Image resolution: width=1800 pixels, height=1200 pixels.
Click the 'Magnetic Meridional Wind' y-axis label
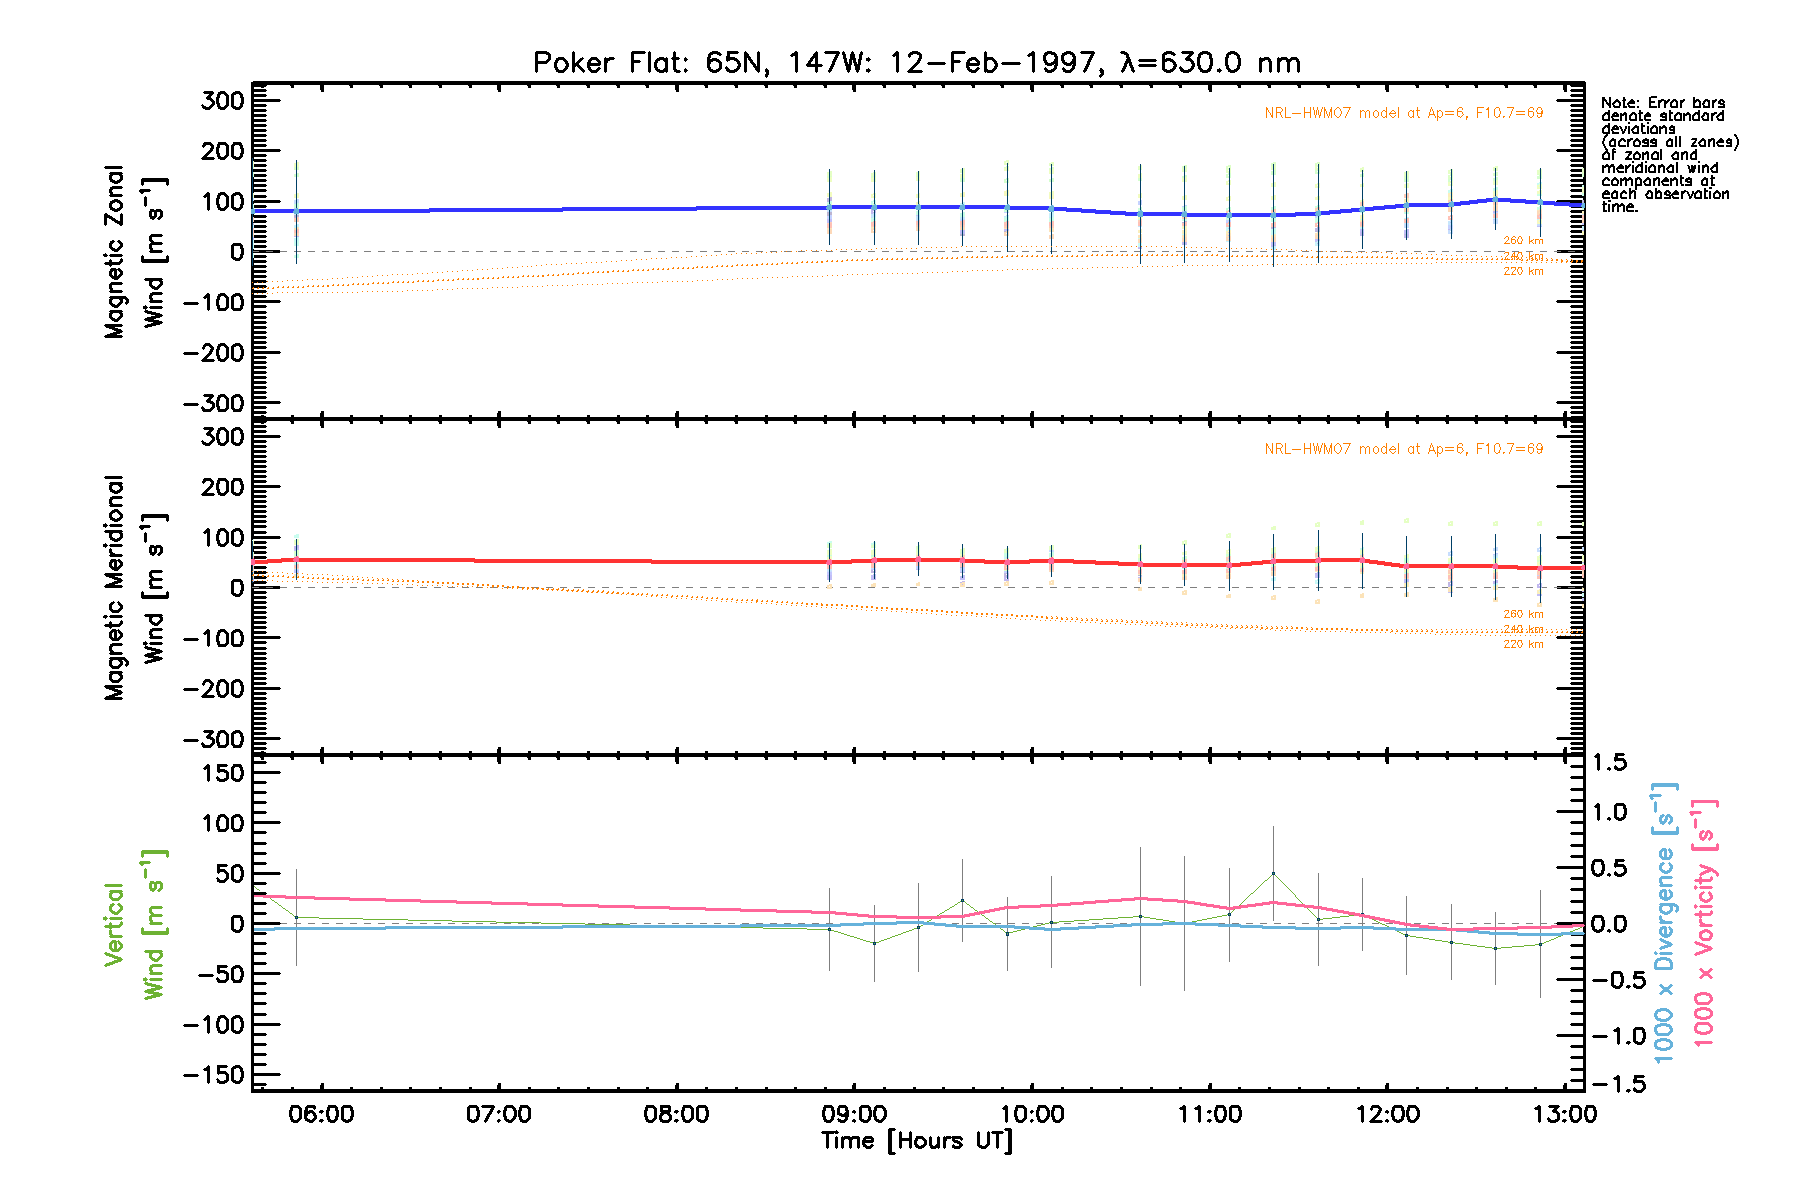pyautogui.click(x=134, y=588)
